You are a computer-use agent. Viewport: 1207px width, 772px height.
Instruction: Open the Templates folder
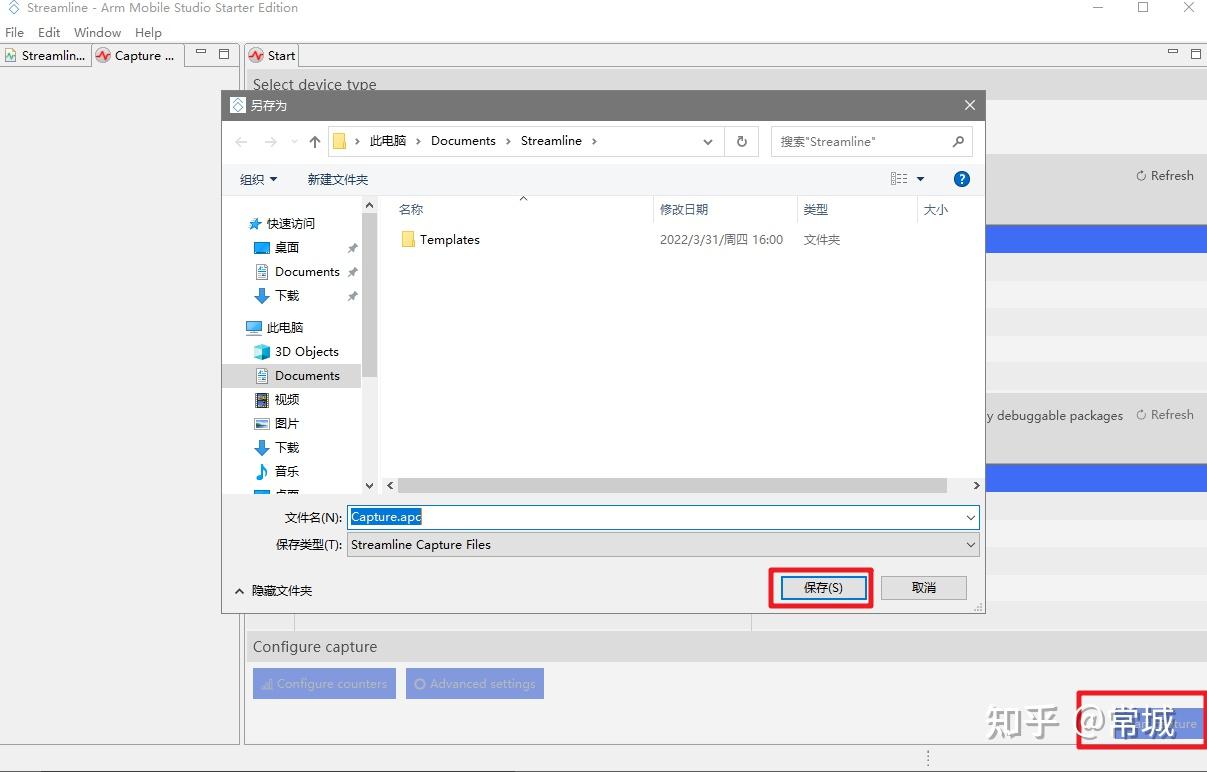pos(449,239)
